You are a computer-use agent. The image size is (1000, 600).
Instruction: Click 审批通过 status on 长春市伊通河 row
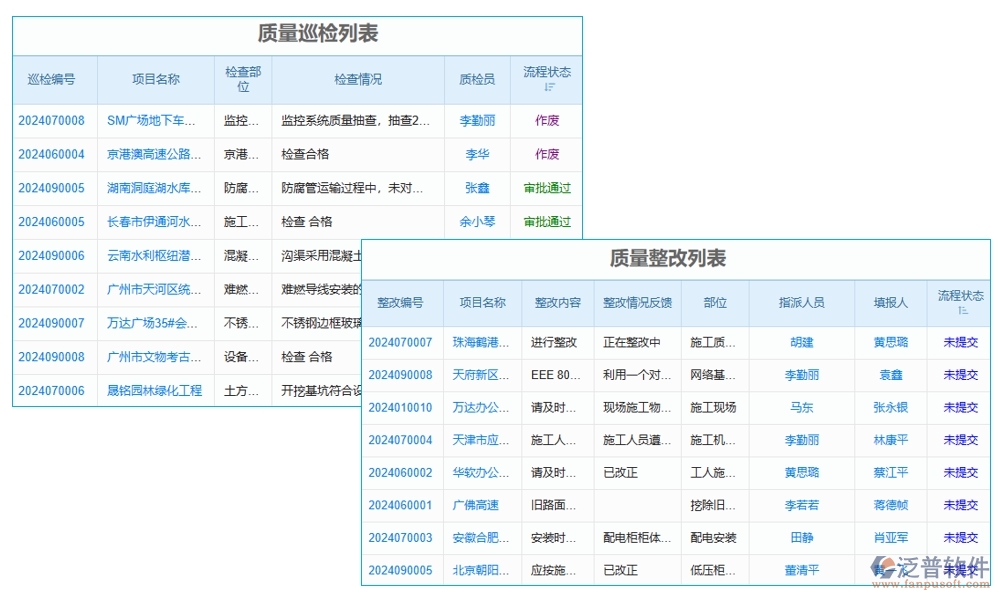coord(547,221)
